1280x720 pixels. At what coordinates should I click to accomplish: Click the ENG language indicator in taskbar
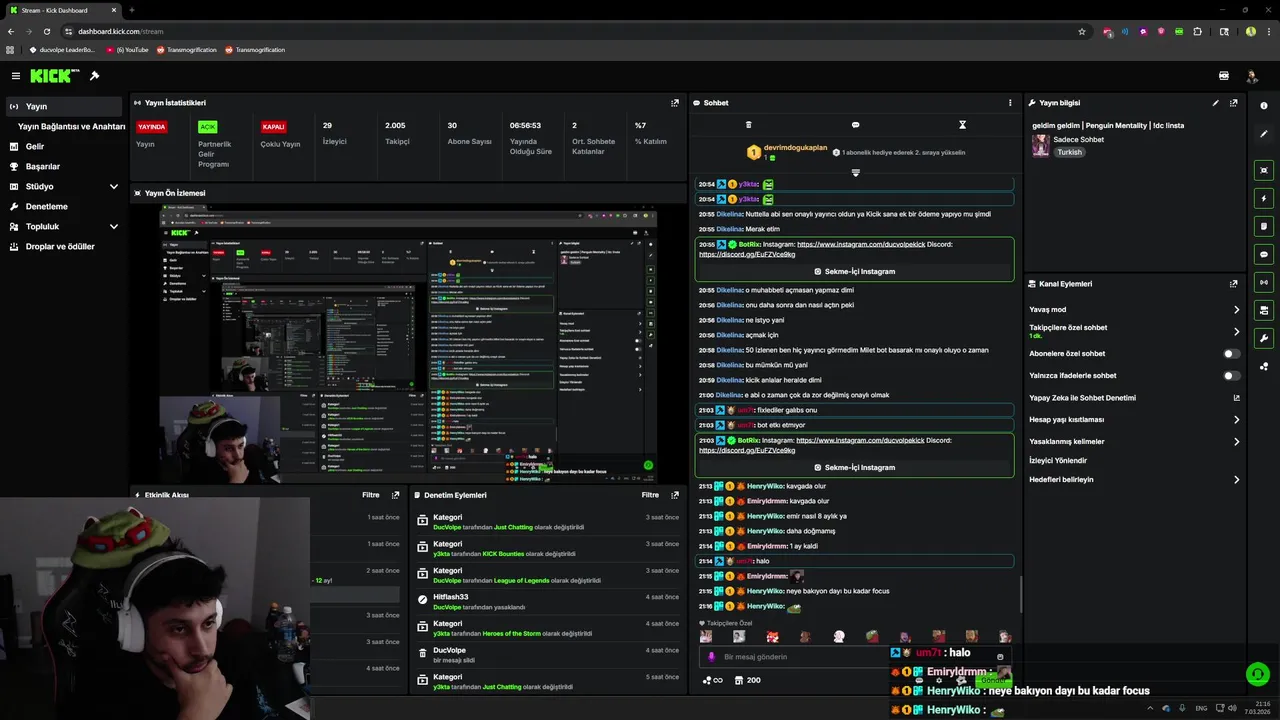[x=1201, y=708]
